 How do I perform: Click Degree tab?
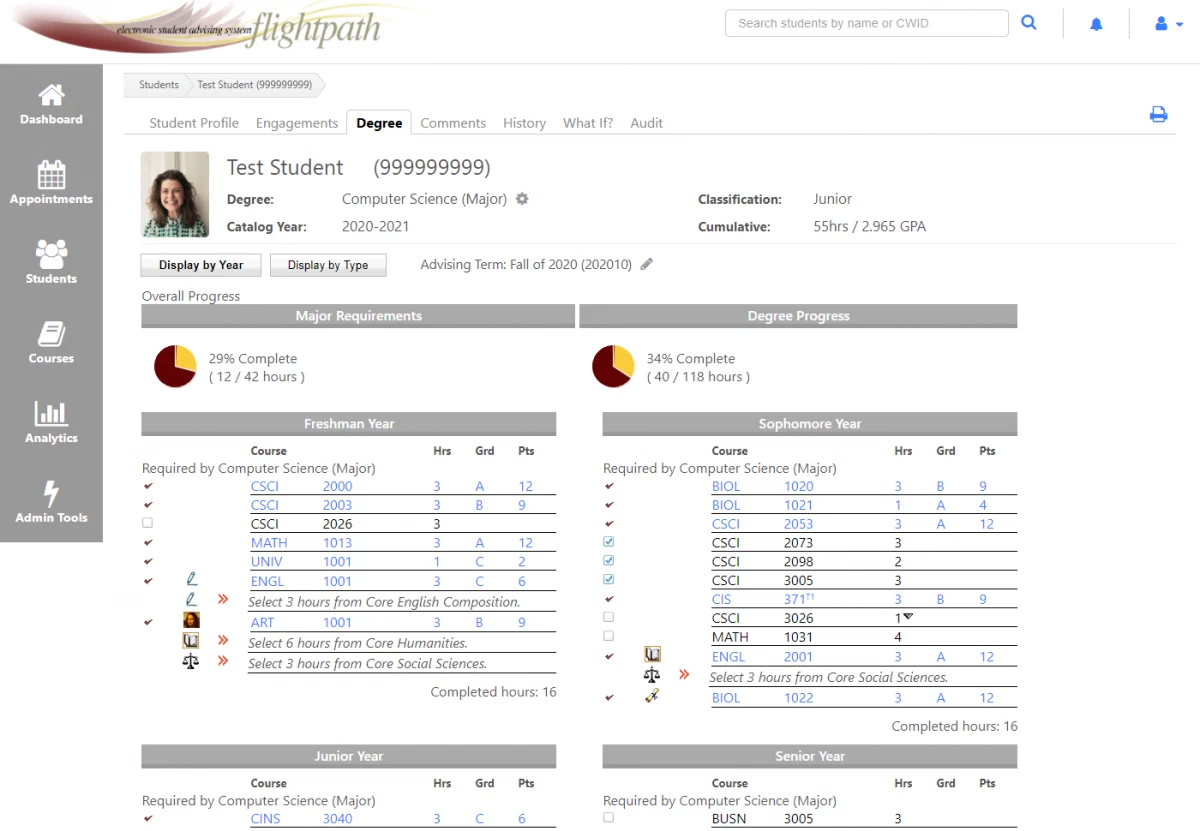(379, 123)
